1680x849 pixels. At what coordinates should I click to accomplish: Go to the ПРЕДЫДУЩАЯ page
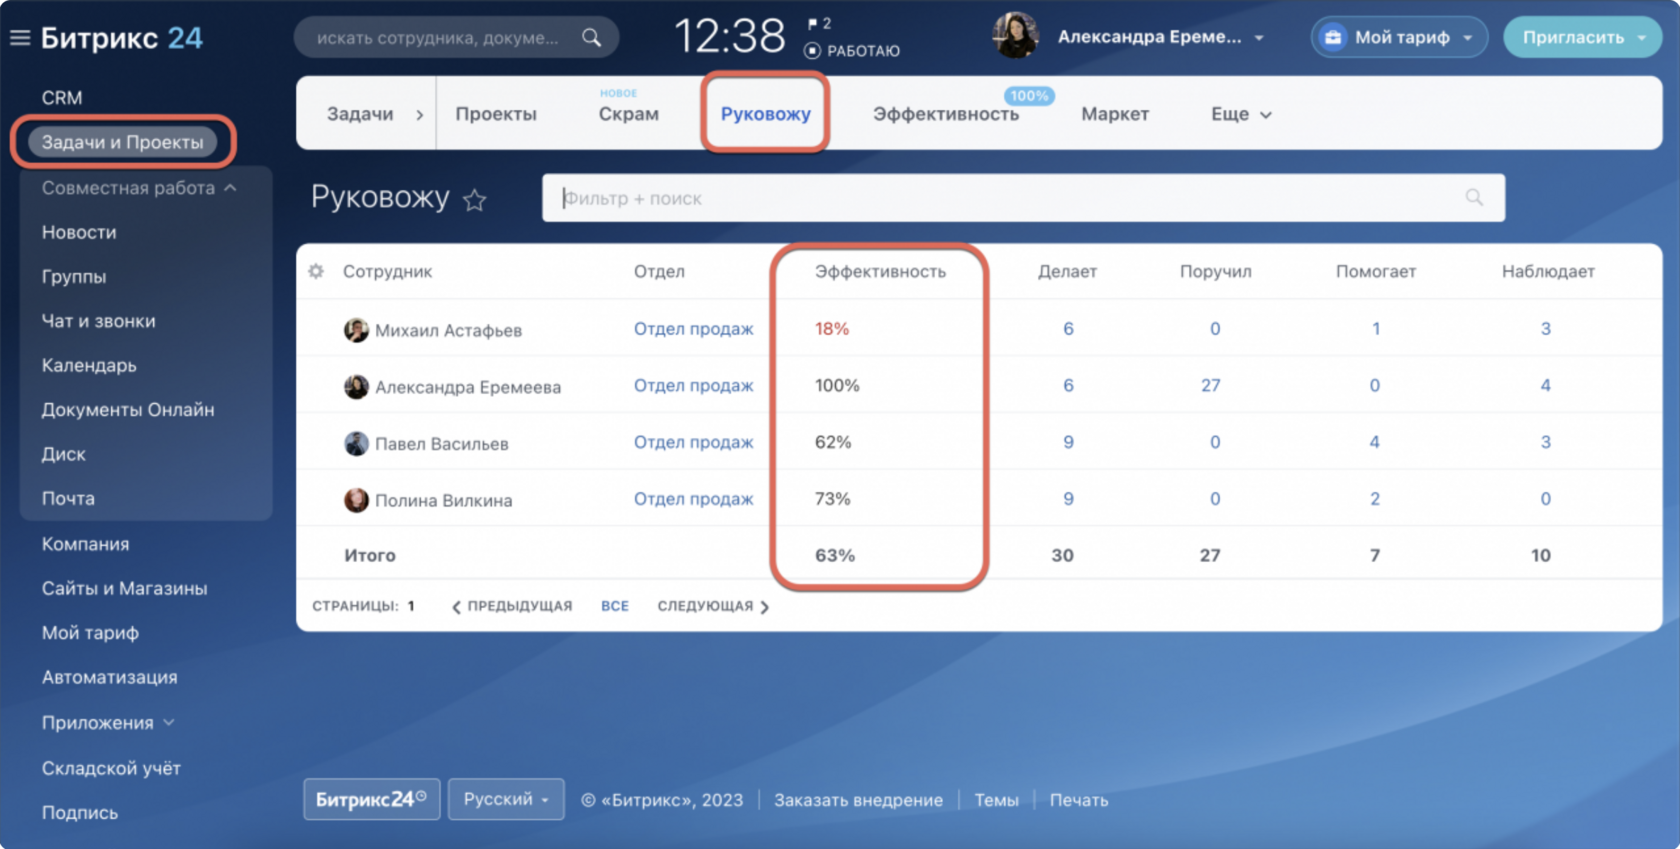click(512, 606)
